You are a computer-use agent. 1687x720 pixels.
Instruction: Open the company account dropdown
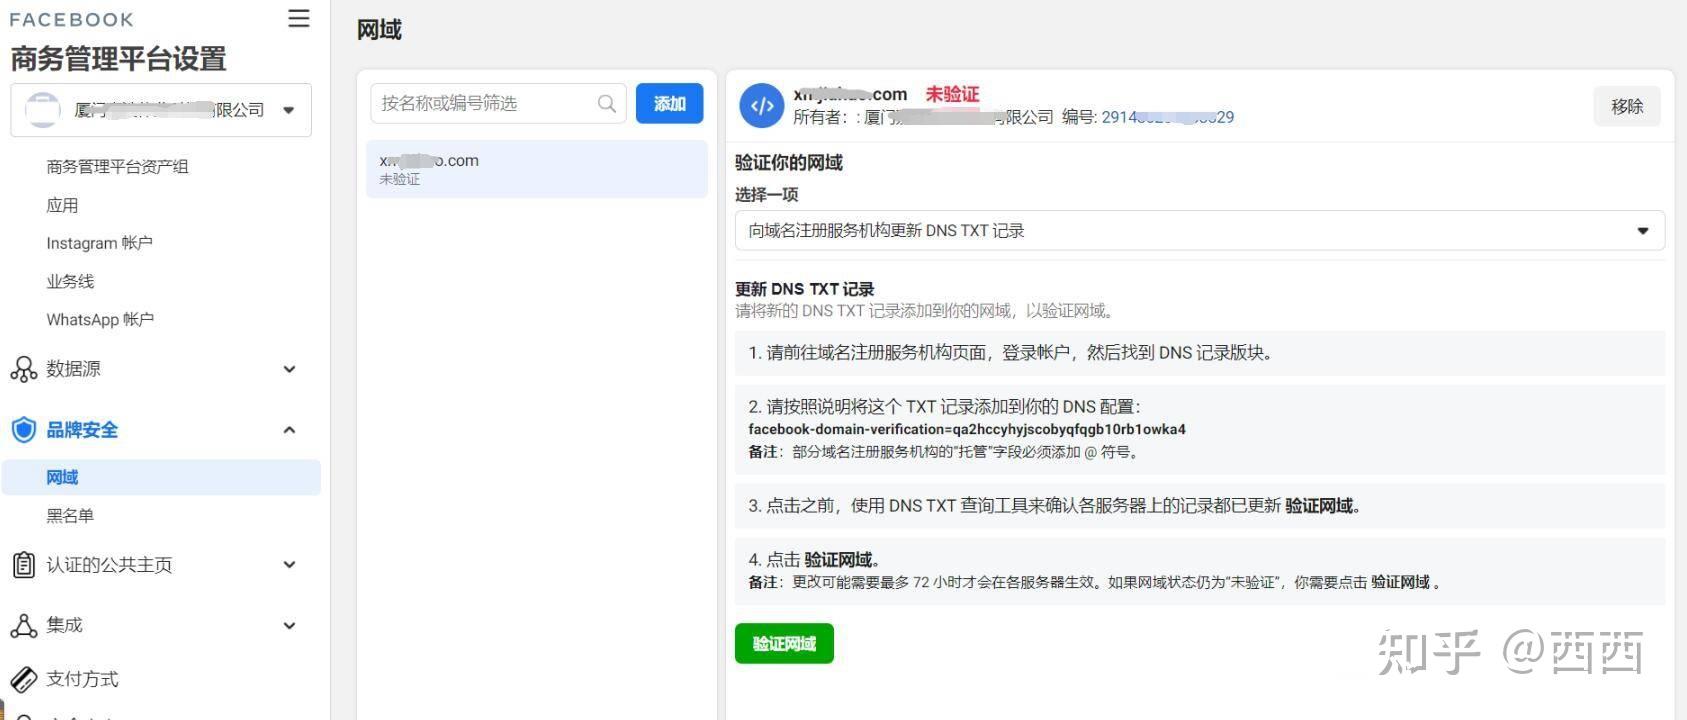click(161, 110)
